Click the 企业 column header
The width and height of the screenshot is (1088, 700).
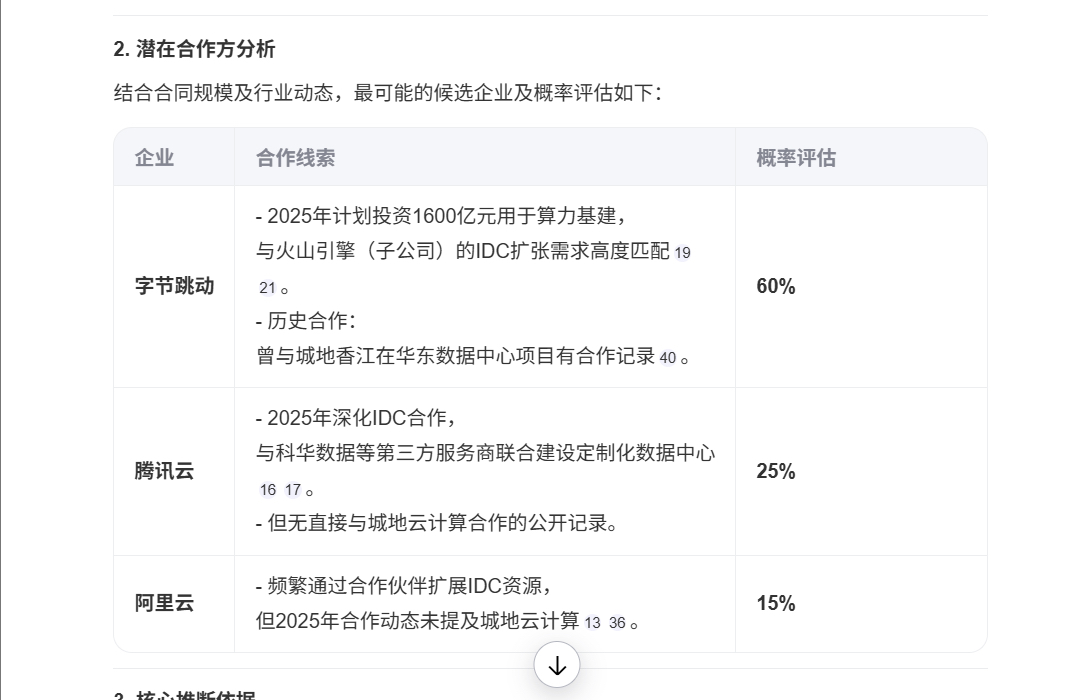154,158
